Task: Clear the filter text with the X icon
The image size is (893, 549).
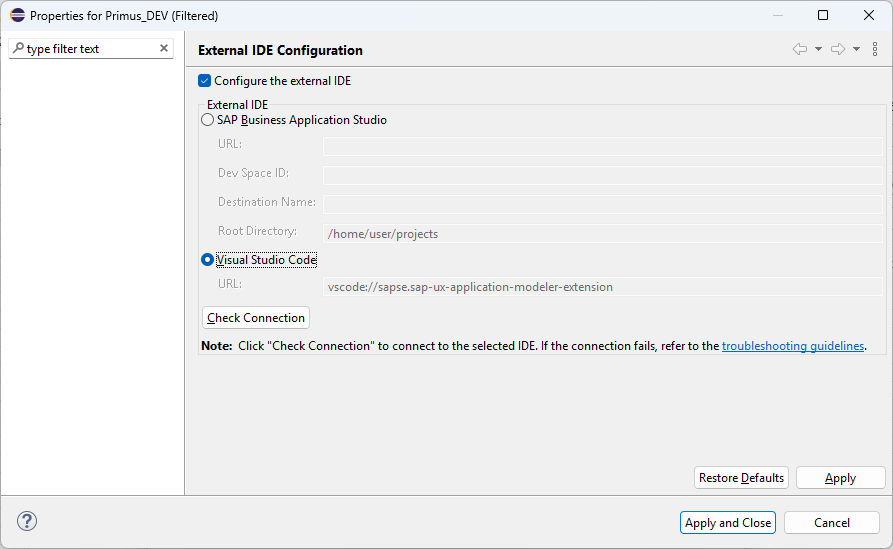Action: (x=164, y=48)
